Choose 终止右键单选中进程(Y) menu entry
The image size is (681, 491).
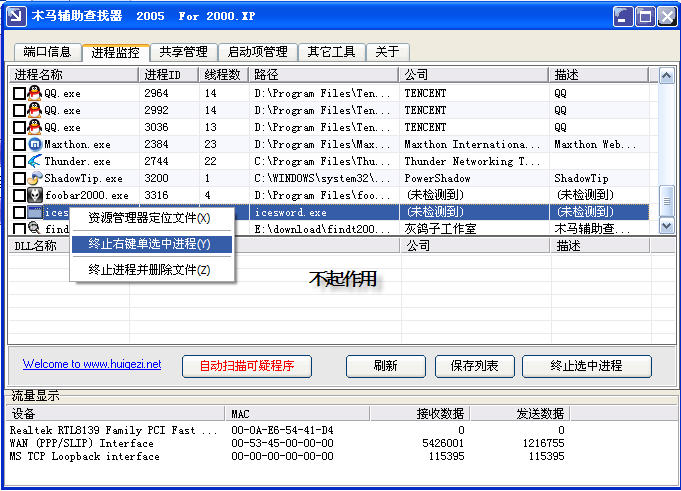pos(152,244)
